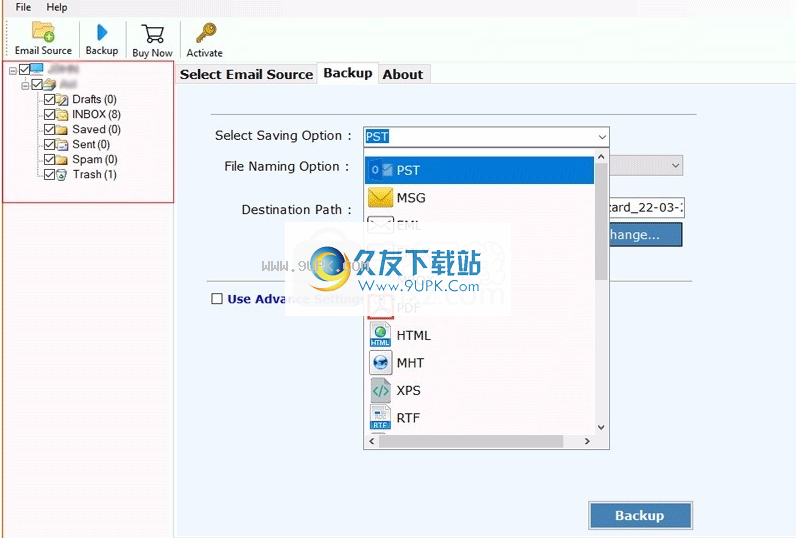Choose XPS text in format list
This screenshot has height=538, width=796.
[x=409, y=390]
